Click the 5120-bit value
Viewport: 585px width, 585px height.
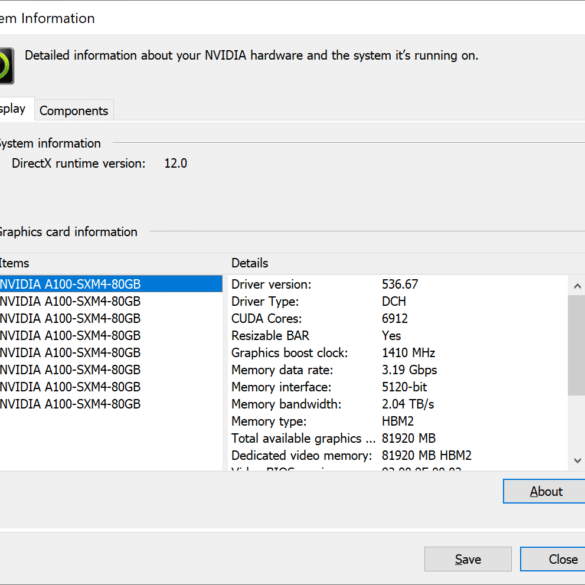[x=404, y=387]
